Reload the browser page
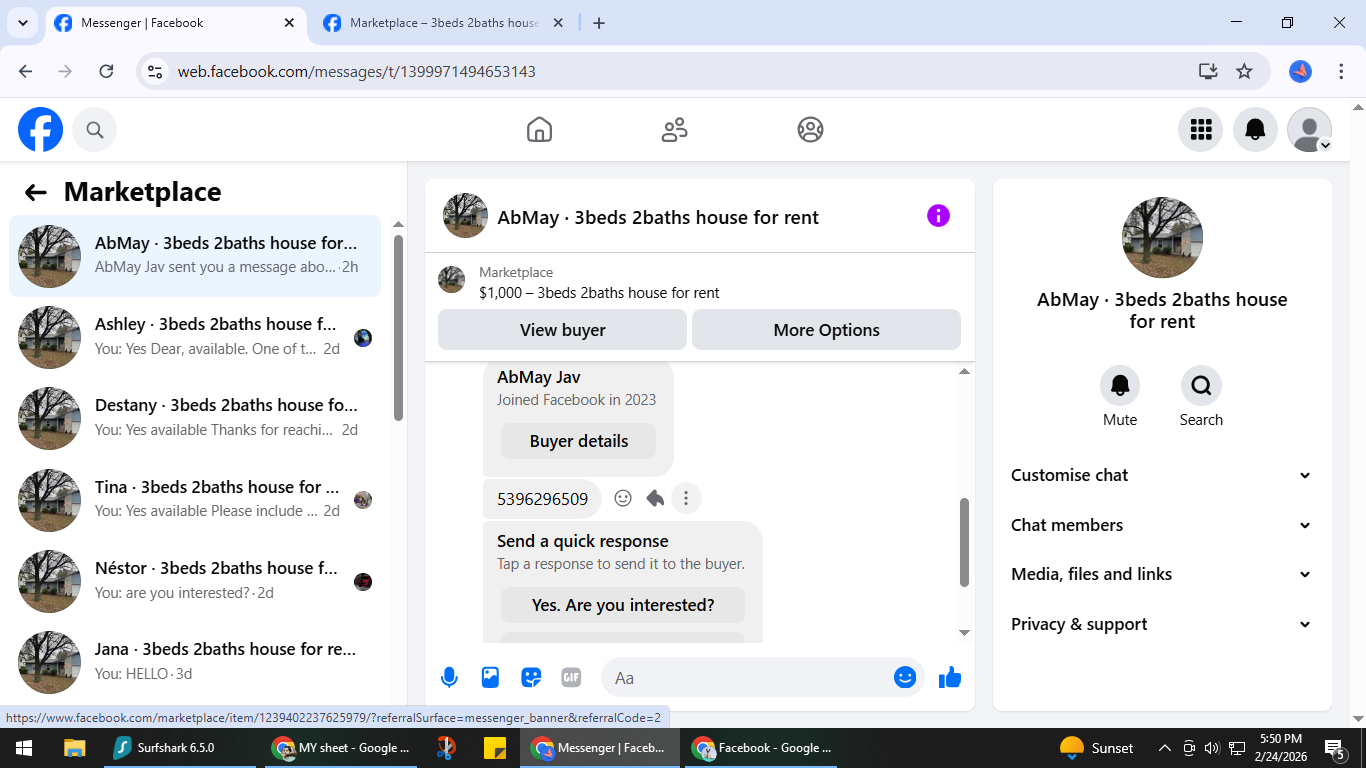 coord(106,71)
